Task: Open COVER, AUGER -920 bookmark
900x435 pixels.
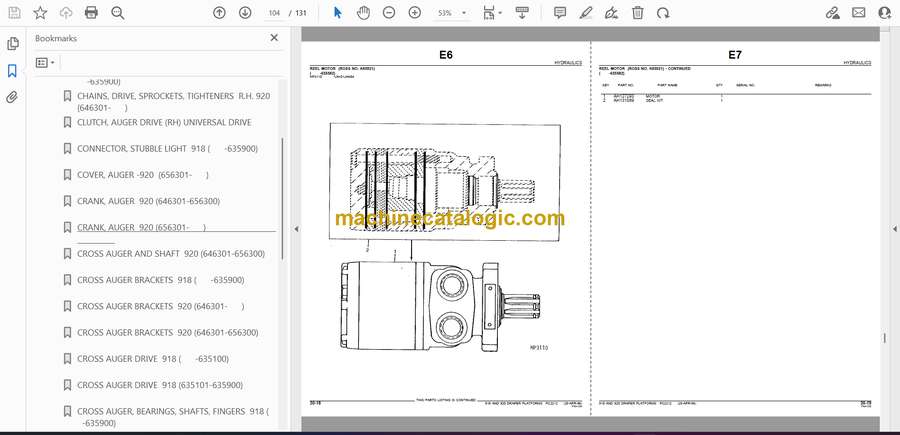Action: (x=143, y=175)
